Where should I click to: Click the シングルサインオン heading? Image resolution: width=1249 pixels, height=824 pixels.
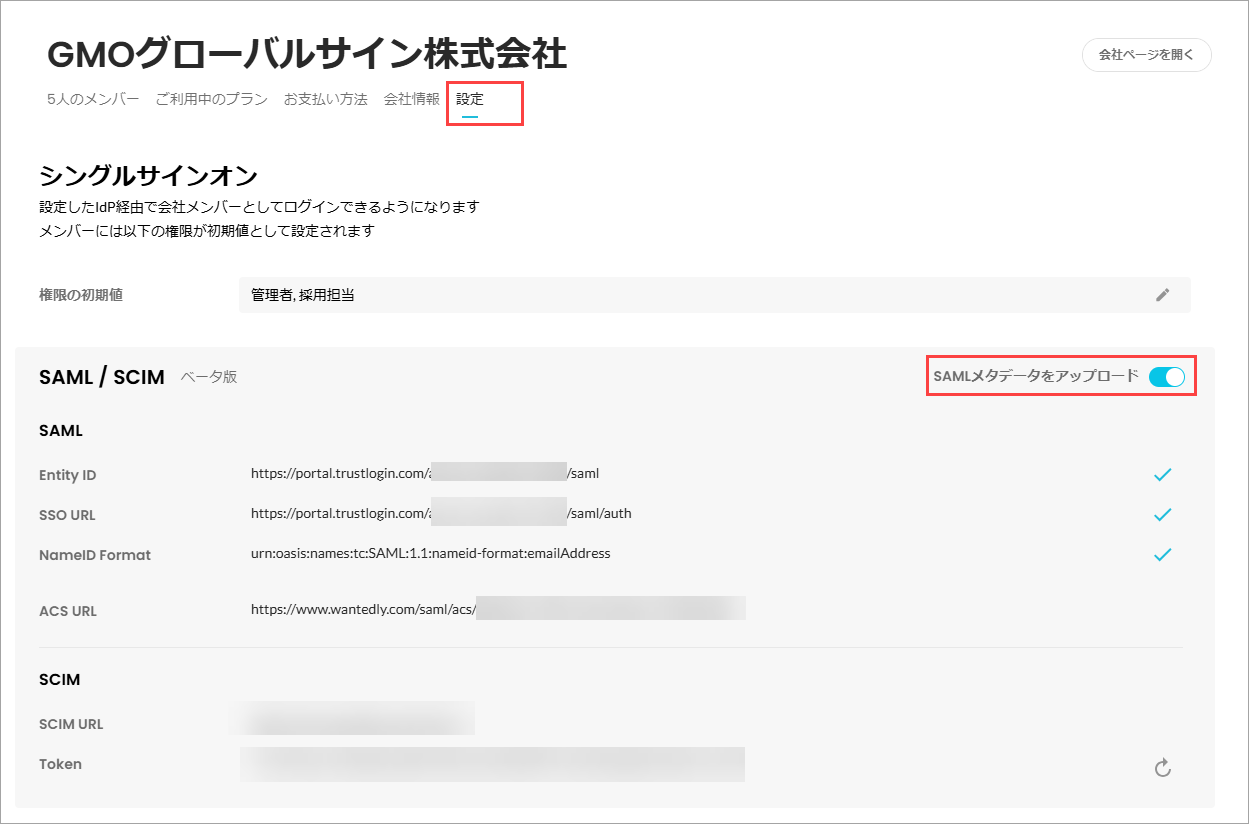pyautogui.click(x=149, y=176)
